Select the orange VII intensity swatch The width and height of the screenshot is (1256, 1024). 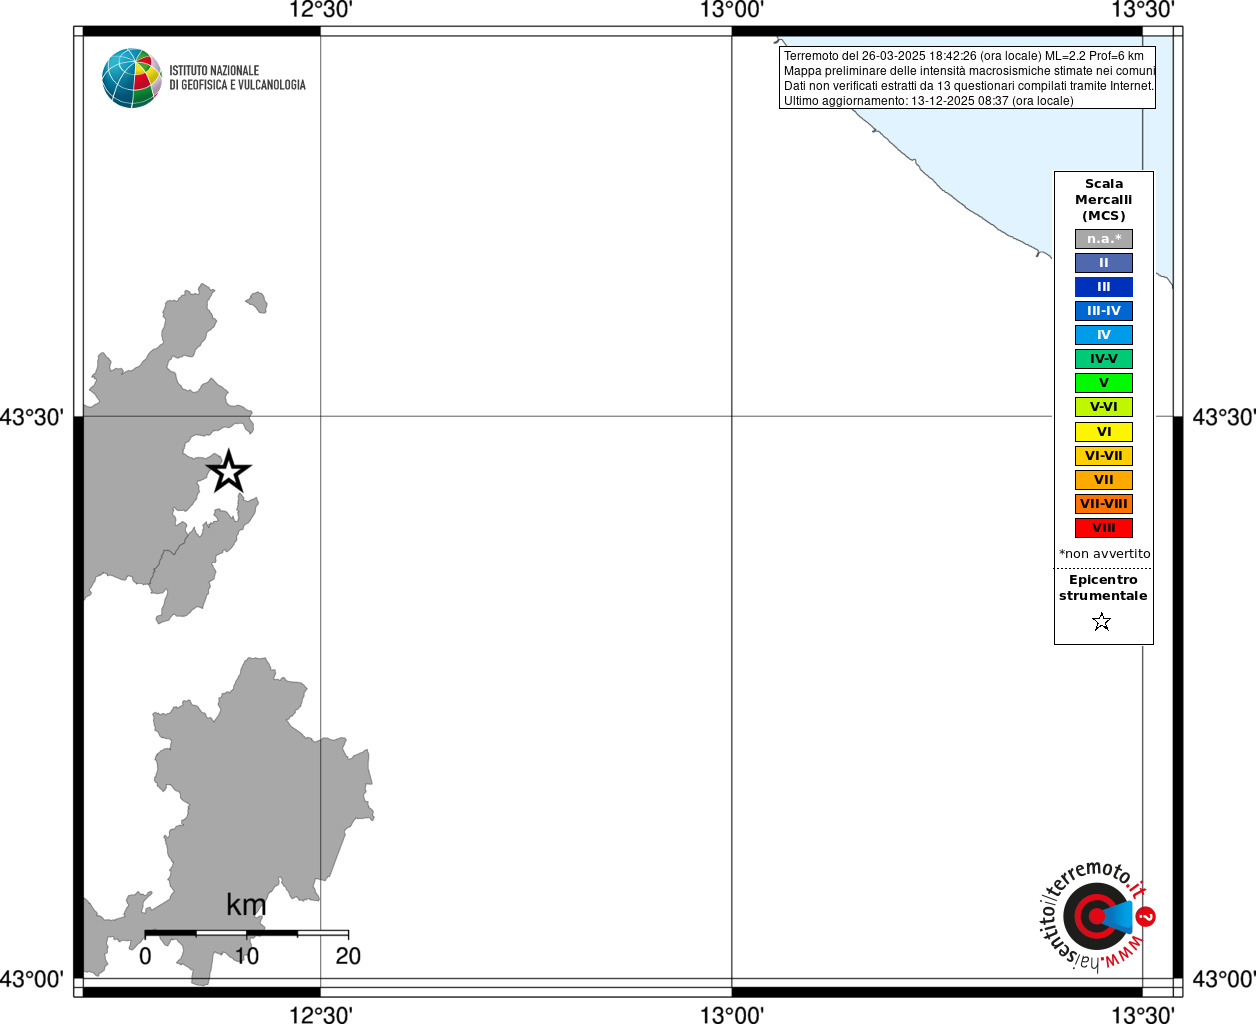(x=1104, y=480)
